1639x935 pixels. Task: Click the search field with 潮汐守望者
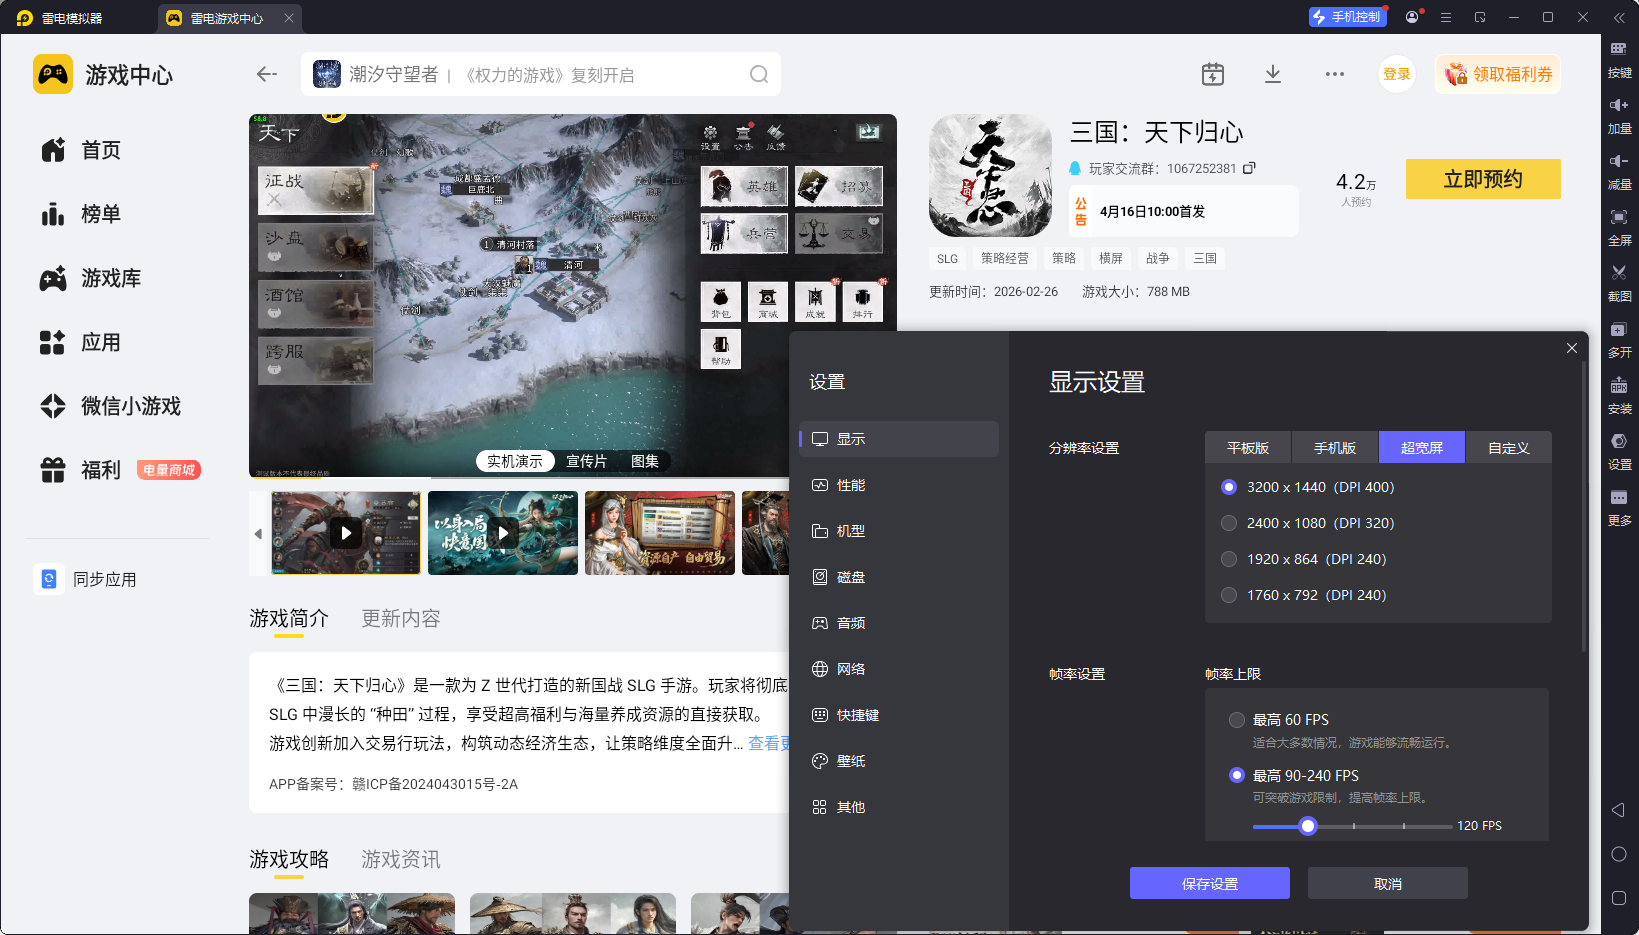click(540, 74)
